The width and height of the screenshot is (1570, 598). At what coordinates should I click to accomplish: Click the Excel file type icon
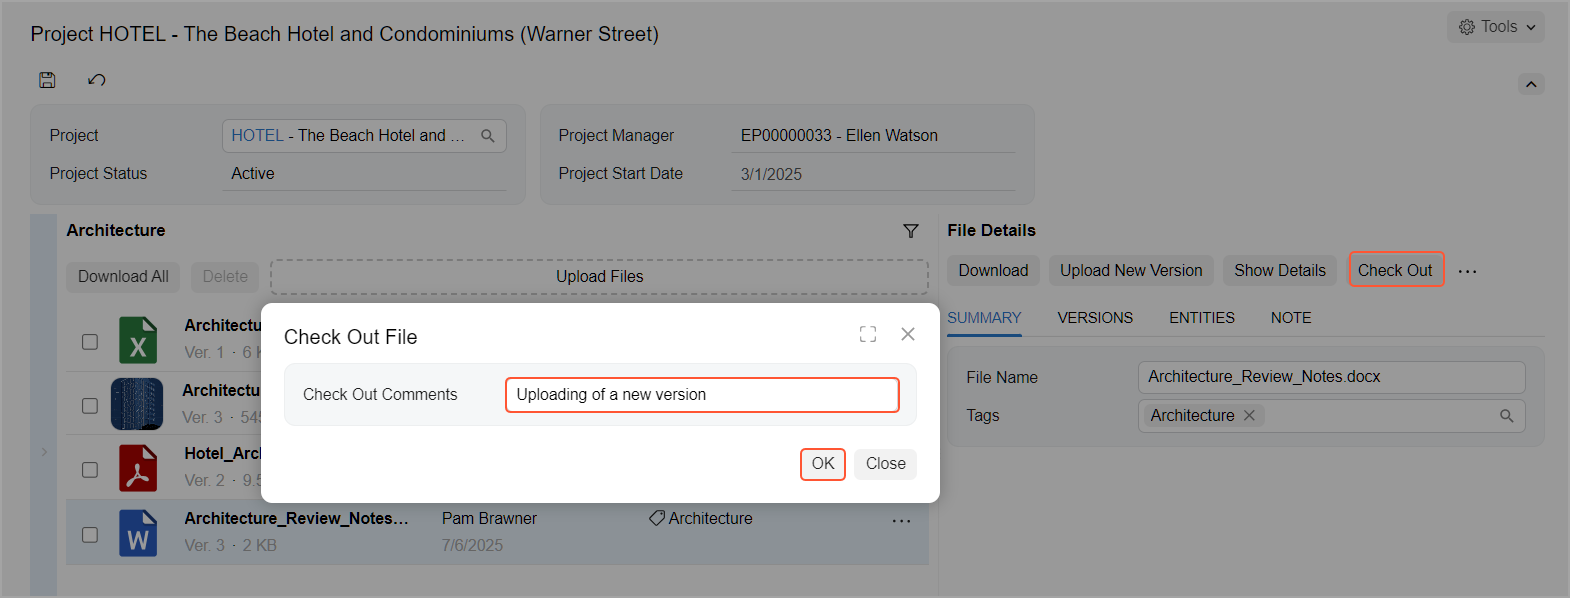point(138,340)
